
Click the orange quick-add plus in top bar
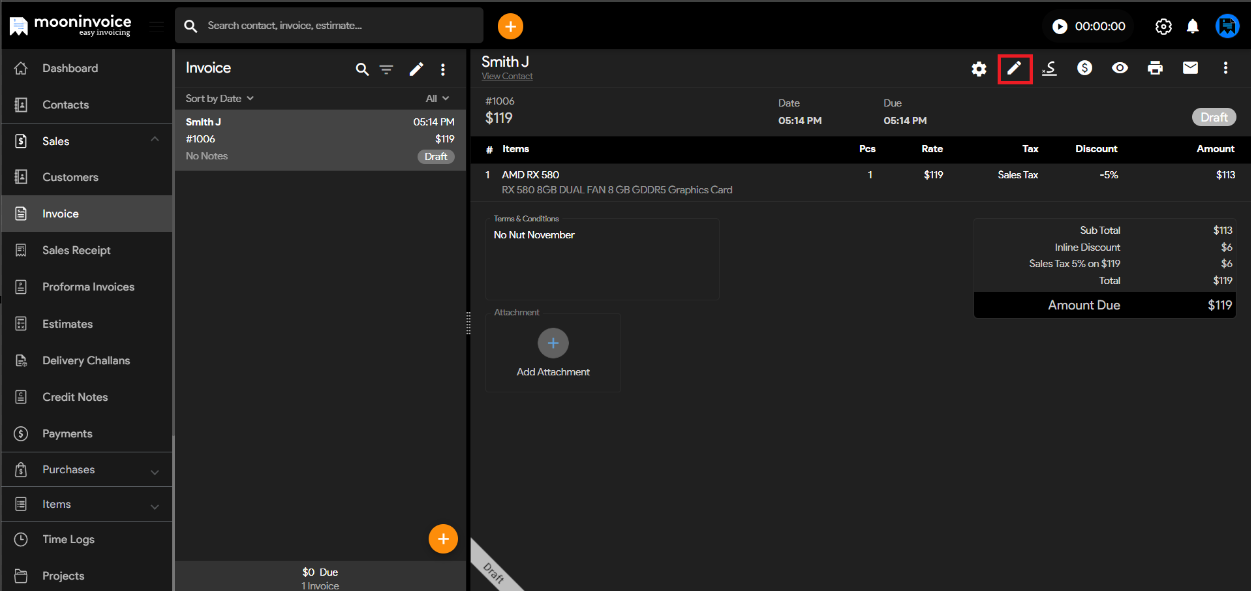pos(510,26)
